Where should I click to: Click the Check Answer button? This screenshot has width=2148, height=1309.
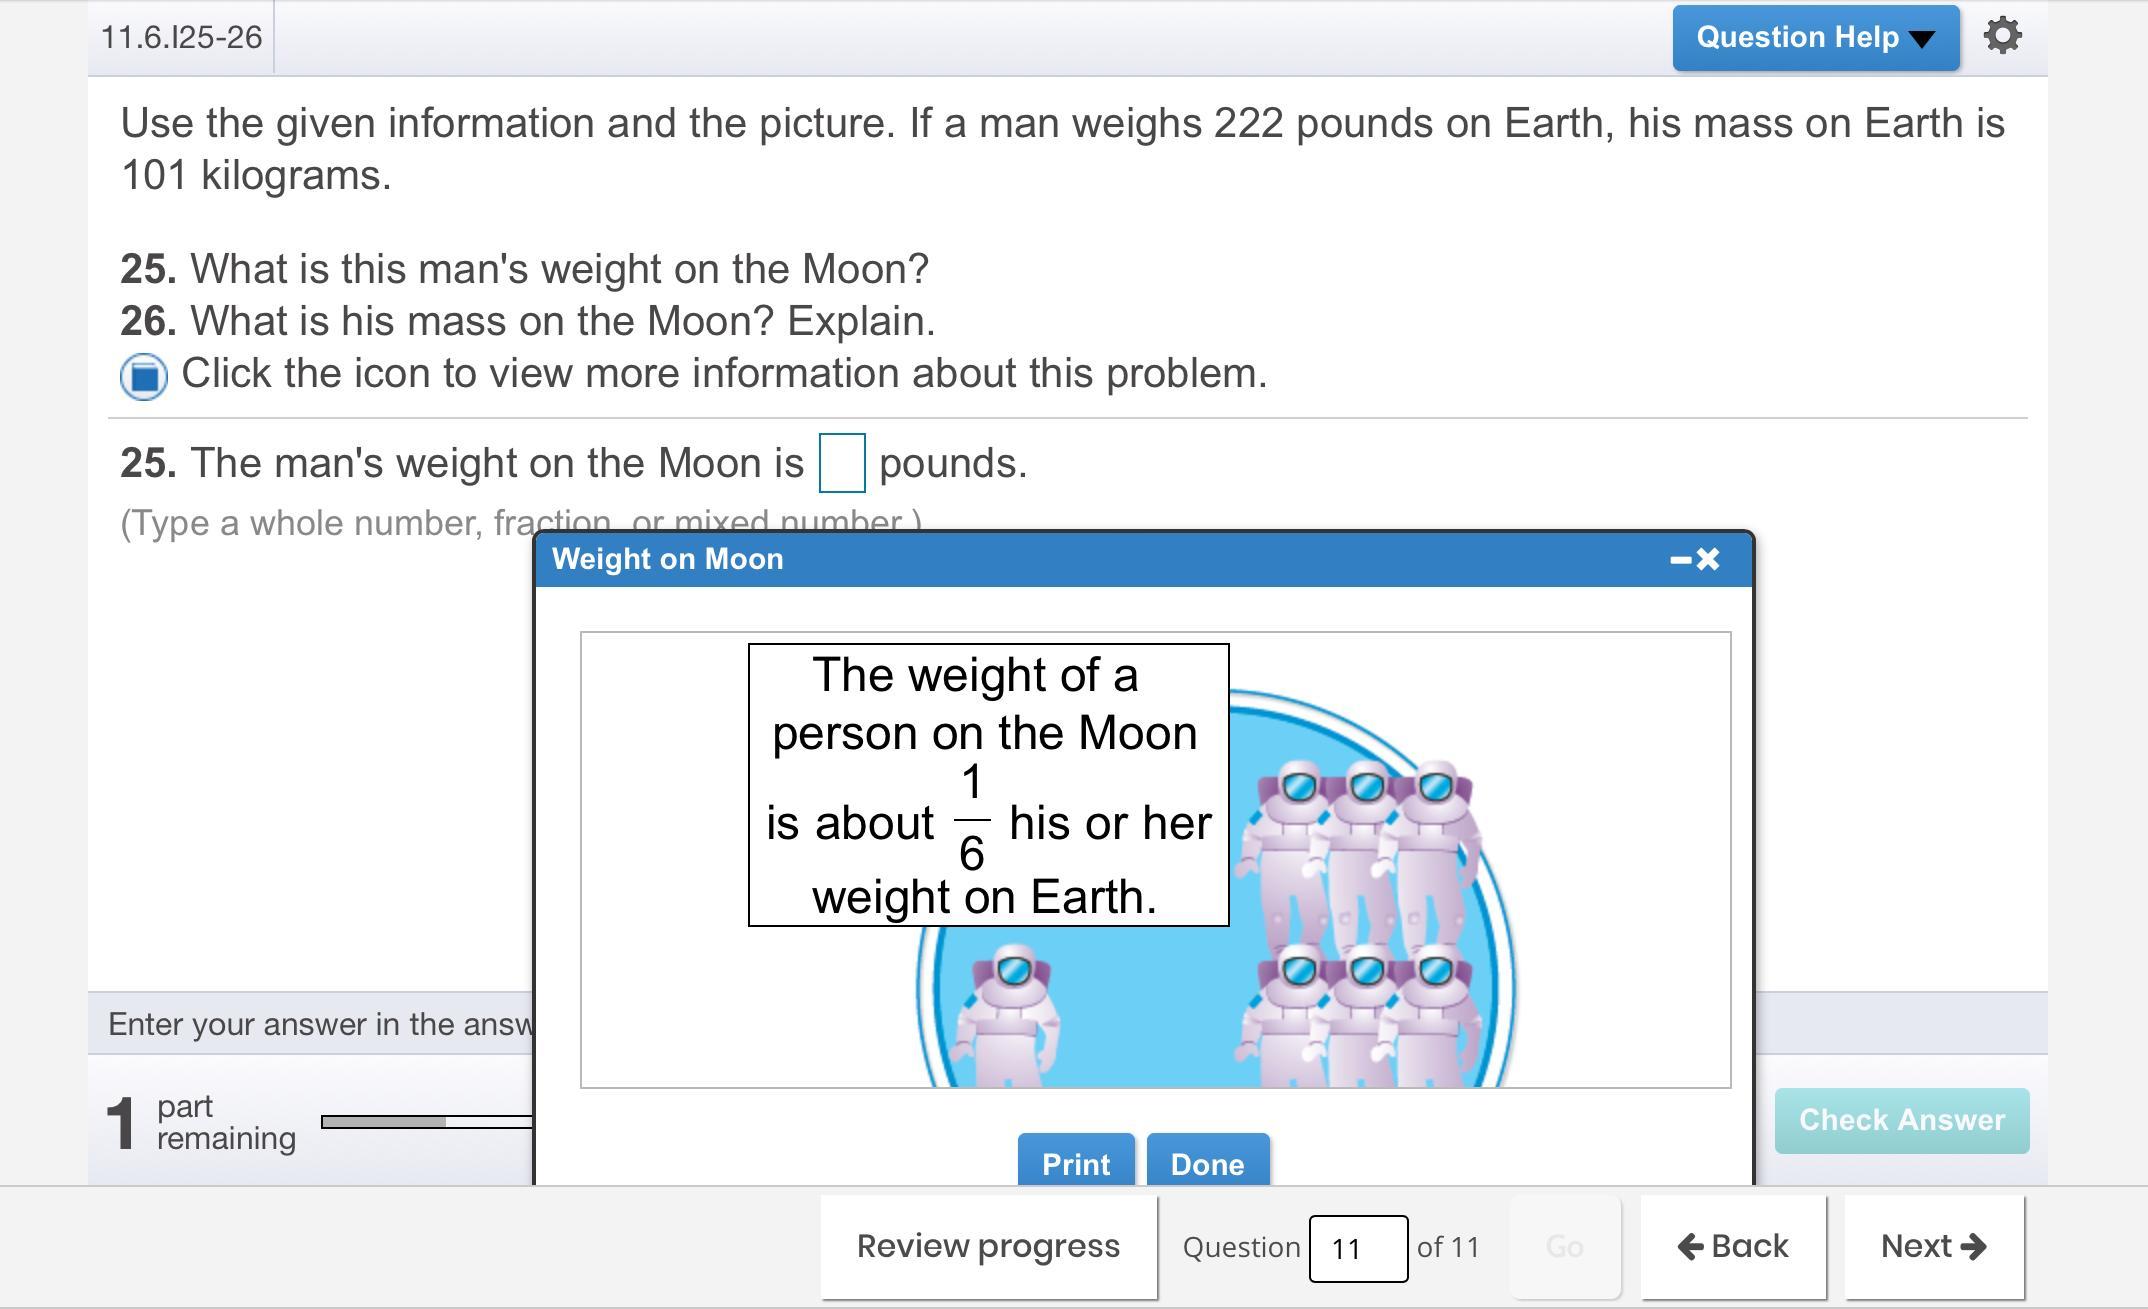1901,1120
